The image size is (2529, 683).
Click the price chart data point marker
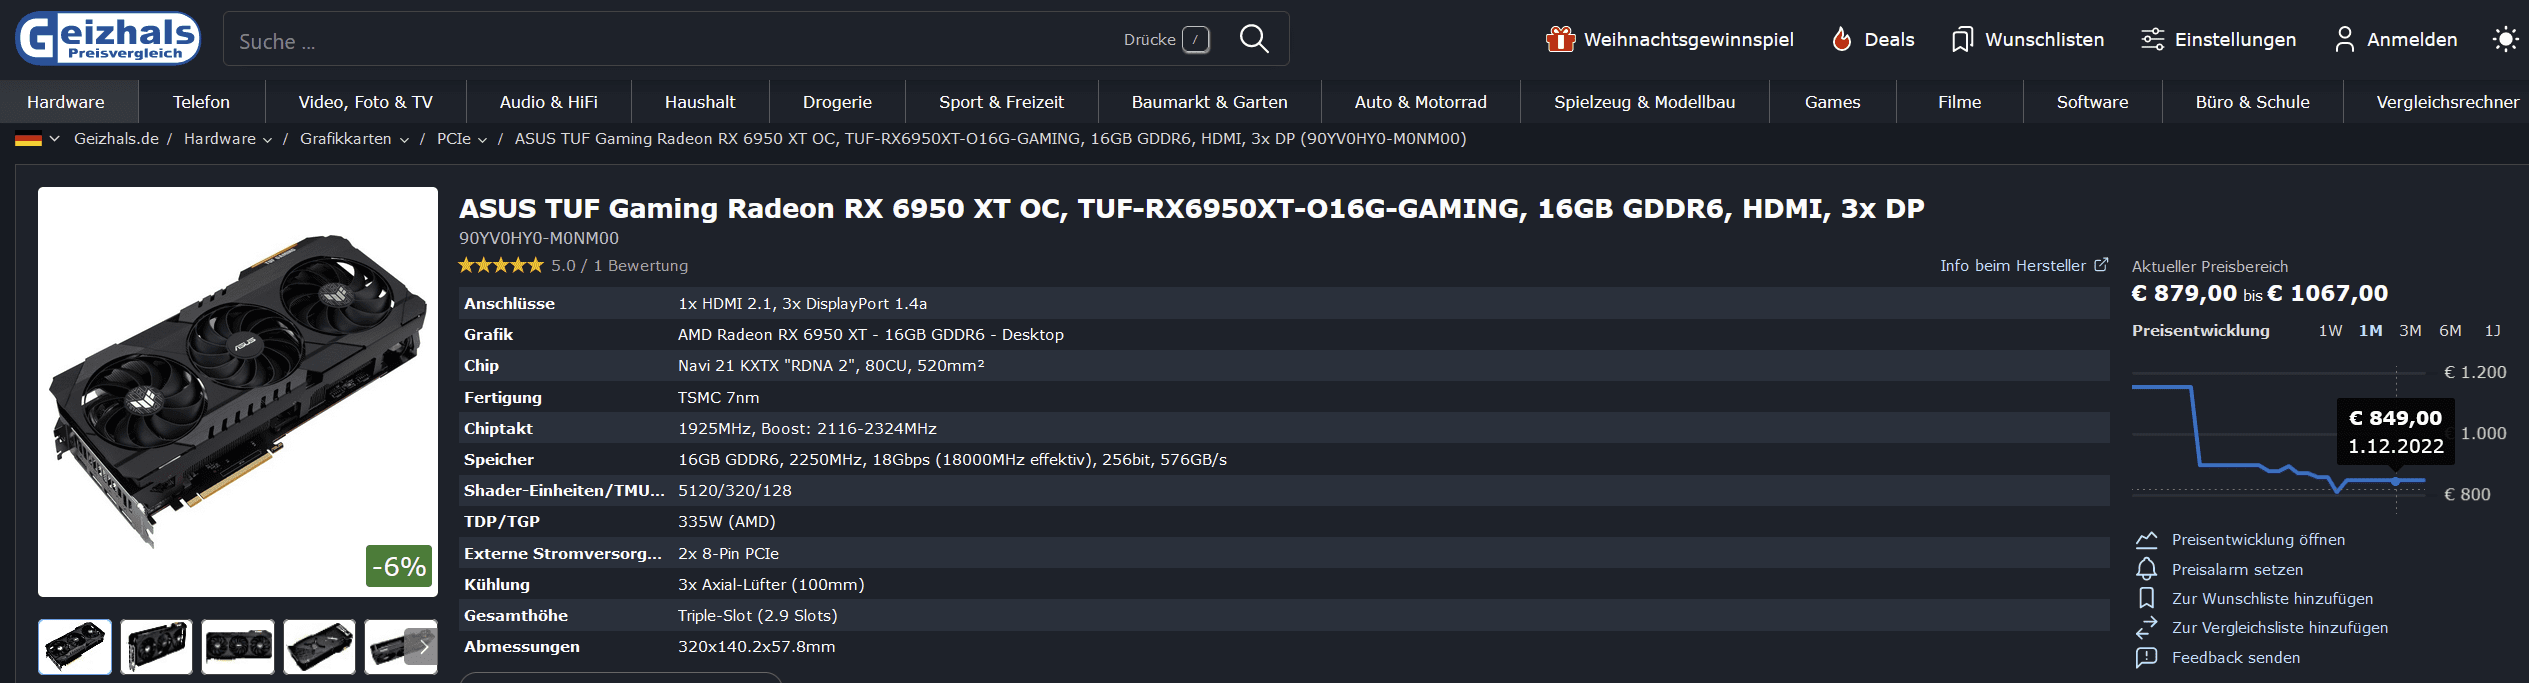pyautogui.click(x=2396, y=481)
